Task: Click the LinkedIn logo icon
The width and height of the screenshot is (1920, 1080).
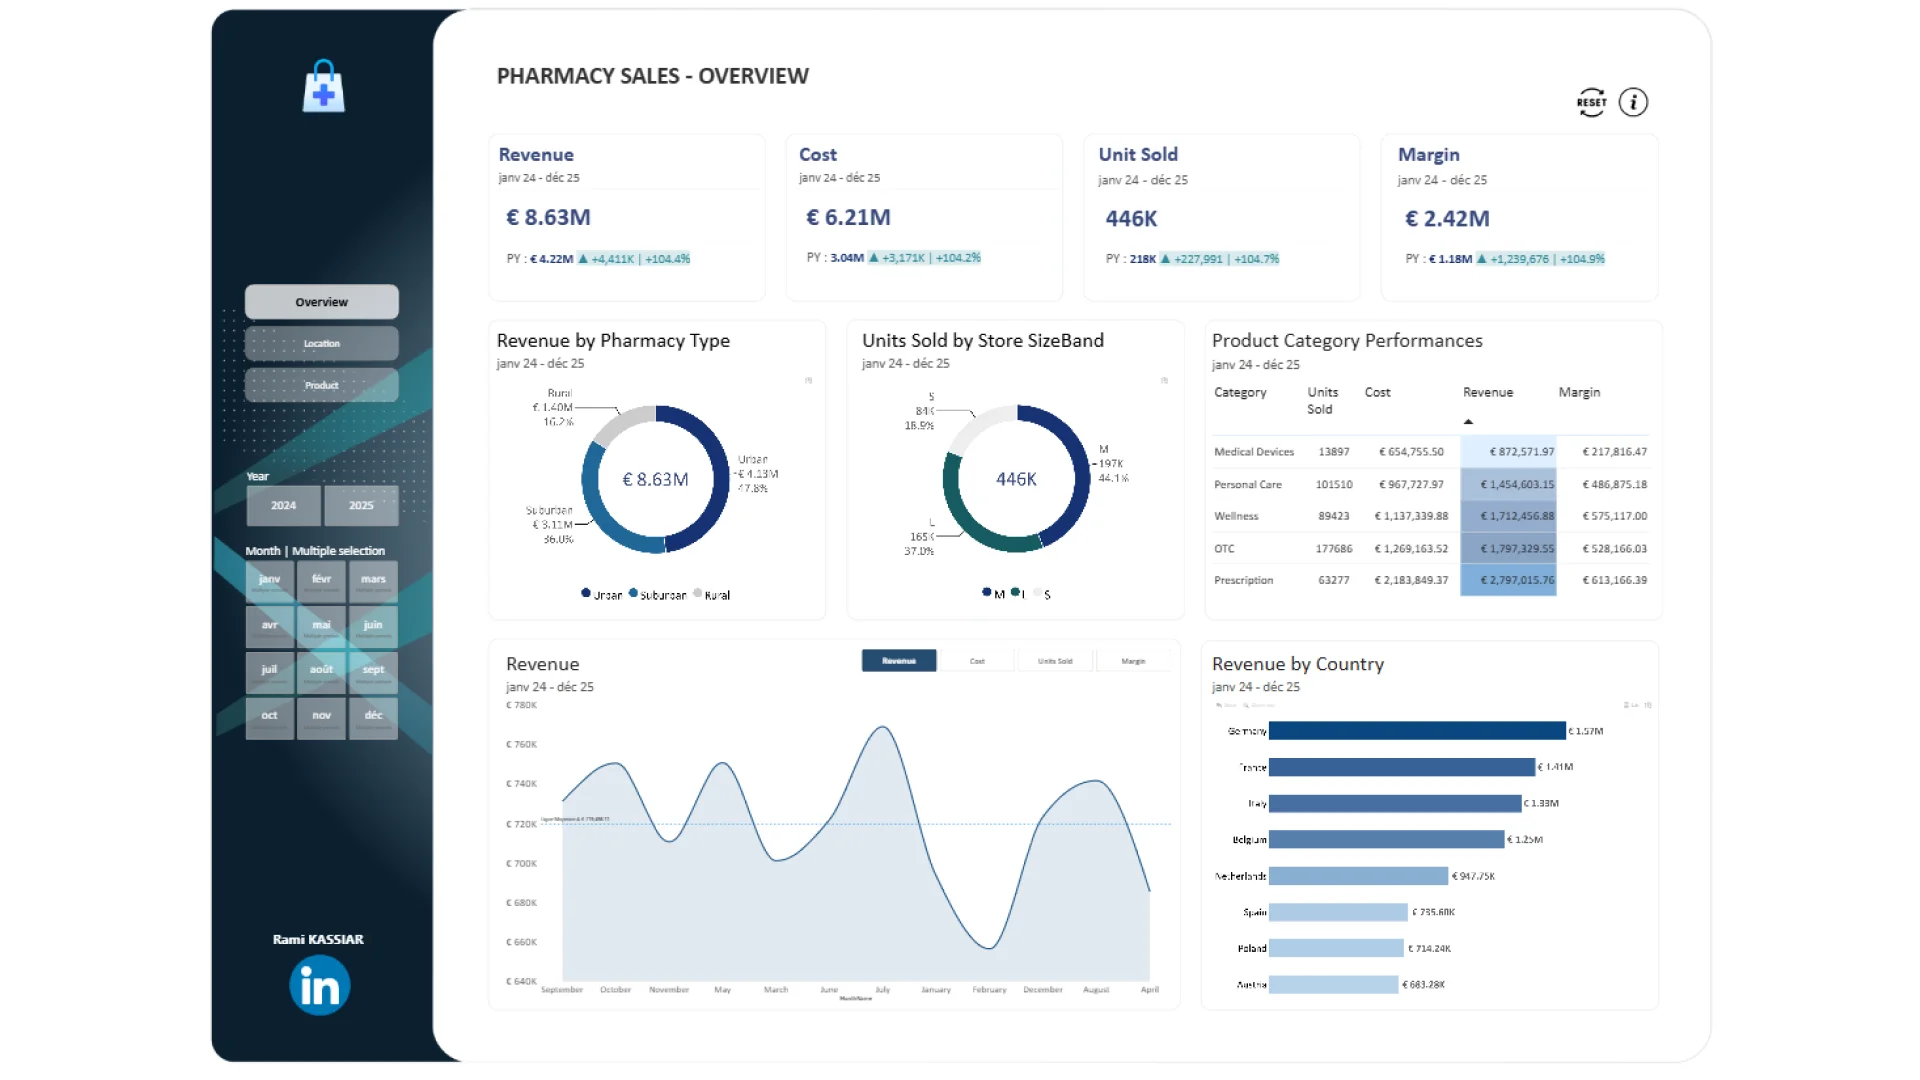Action: pos(320,986)
